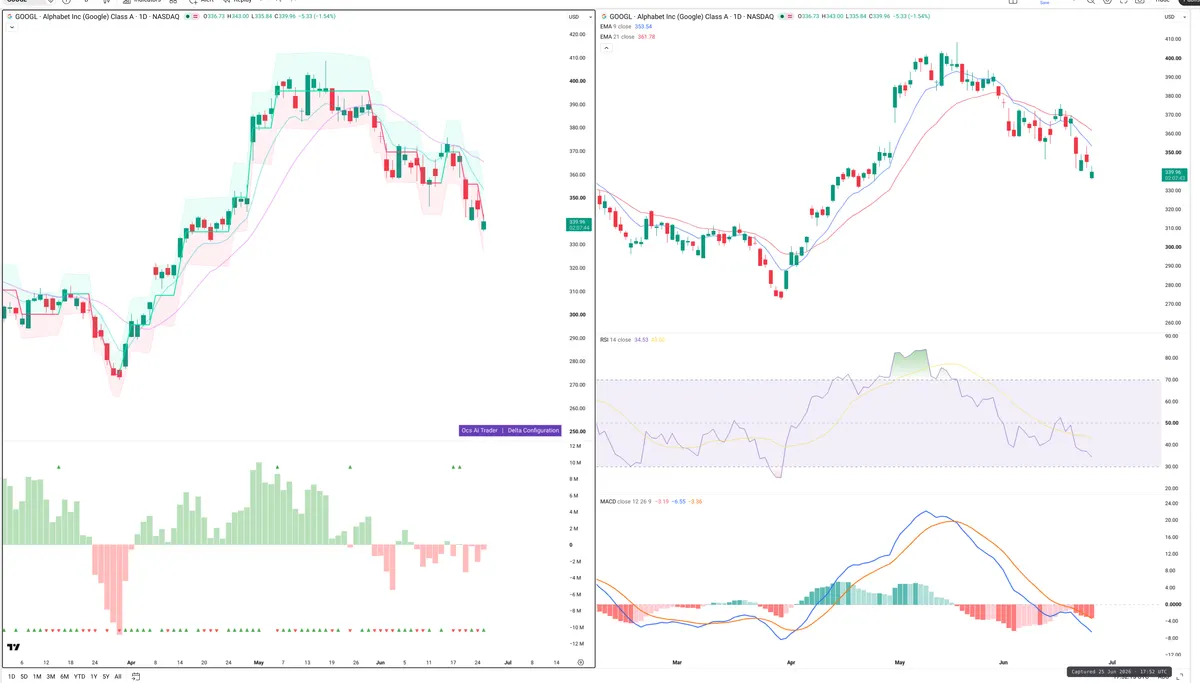Click the 10 M label on volume delta scale

575,463
